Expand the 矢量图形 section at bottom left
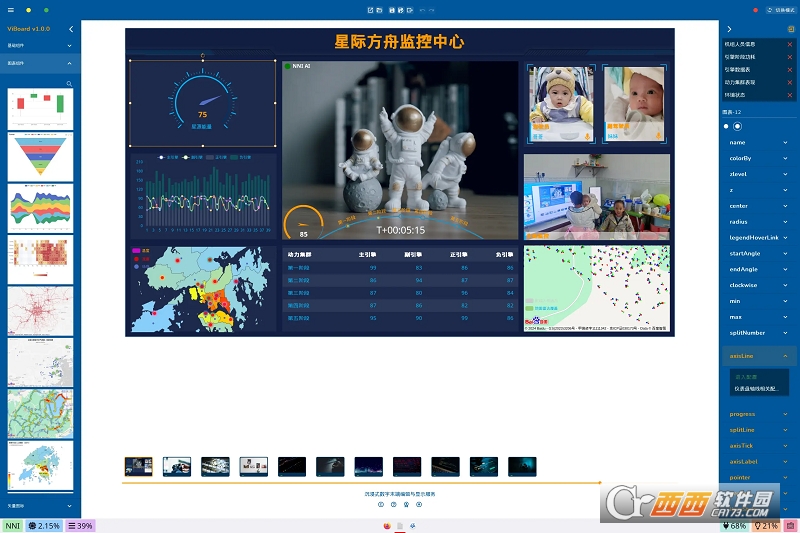This screenshot has height=533, width=800. (x=40, y=506)
